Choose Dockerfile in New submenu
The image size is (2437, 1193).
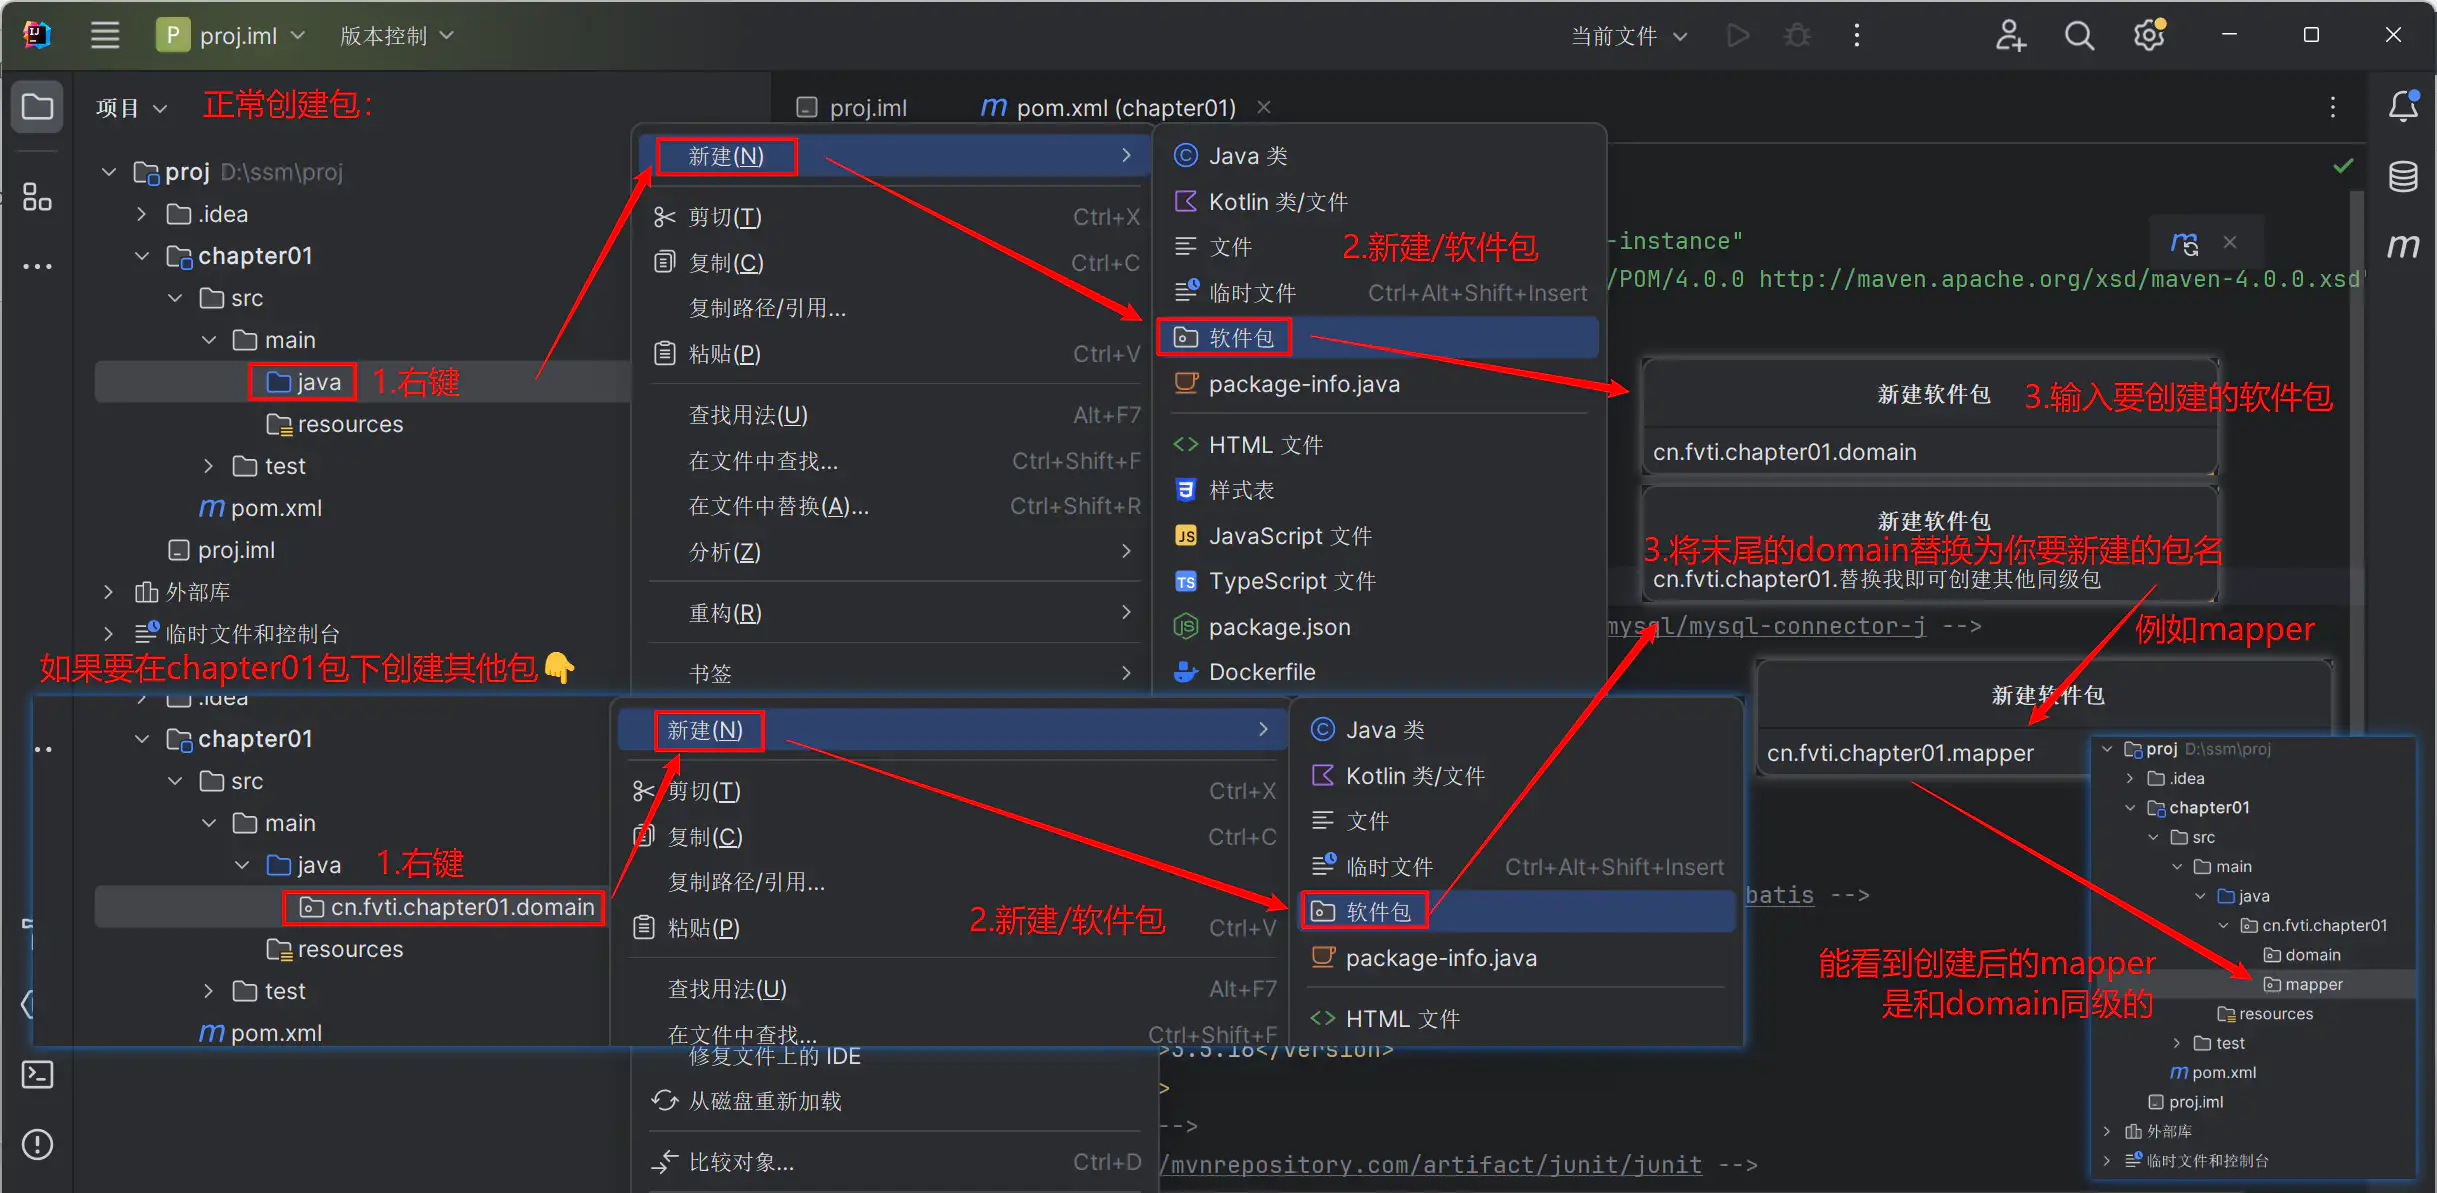[1380, 672]
